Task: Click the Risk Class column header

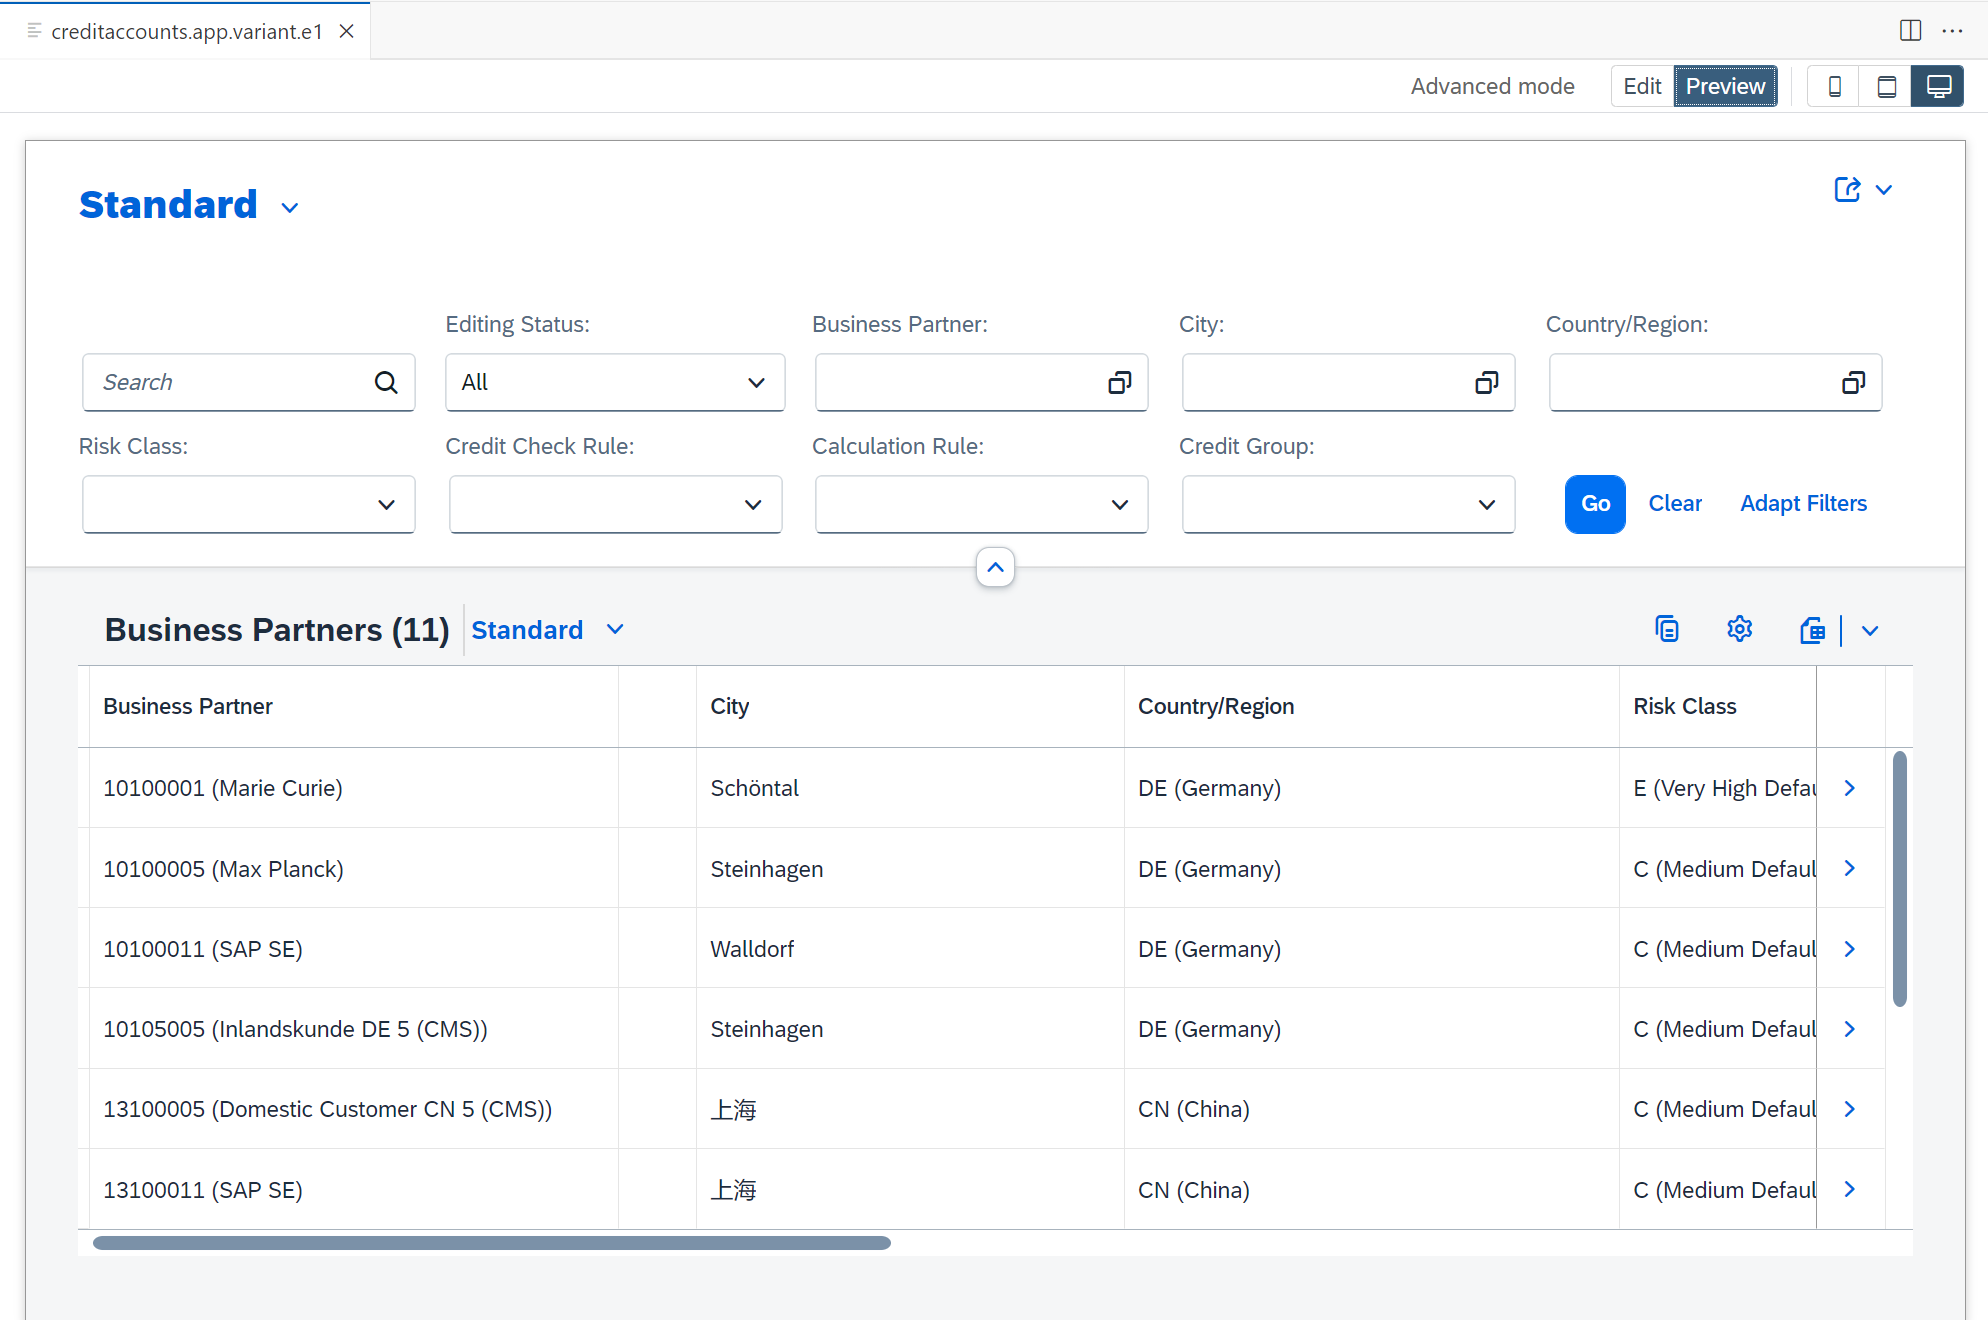Action: 1718,706
